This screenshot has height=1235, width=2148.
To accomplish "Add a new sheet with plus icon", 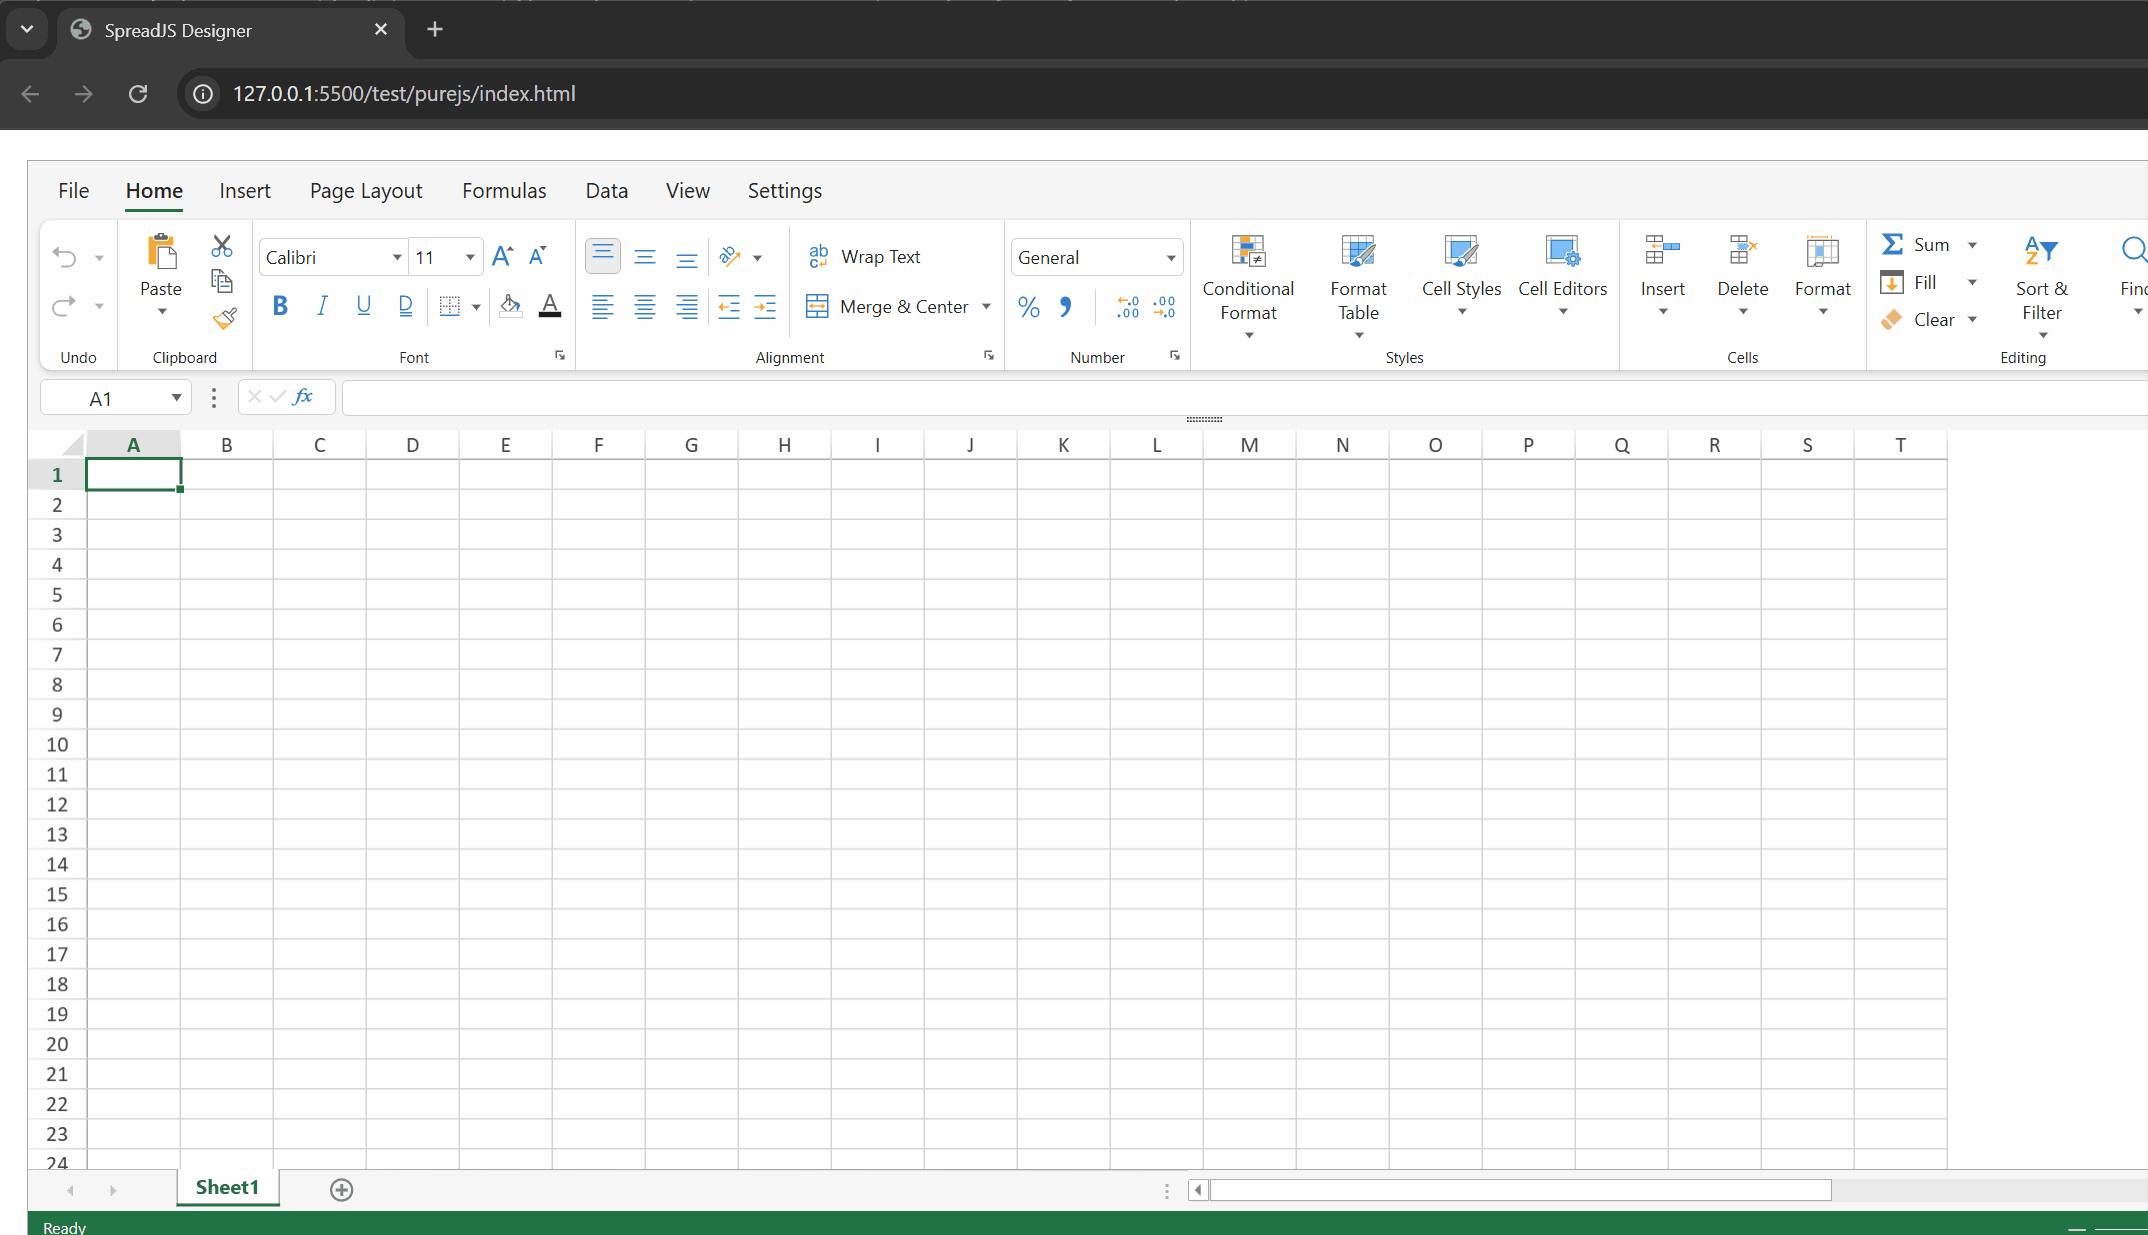I will point(342,1189).
